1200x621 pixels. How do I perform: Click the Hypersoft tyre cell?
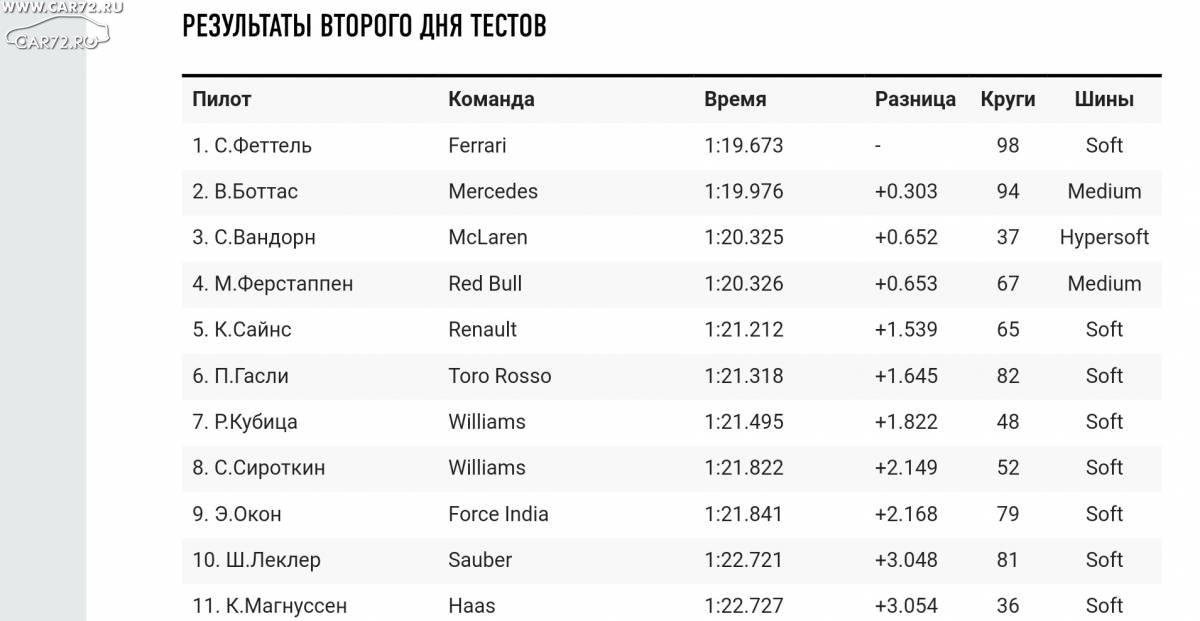[x=1104, y=237]
